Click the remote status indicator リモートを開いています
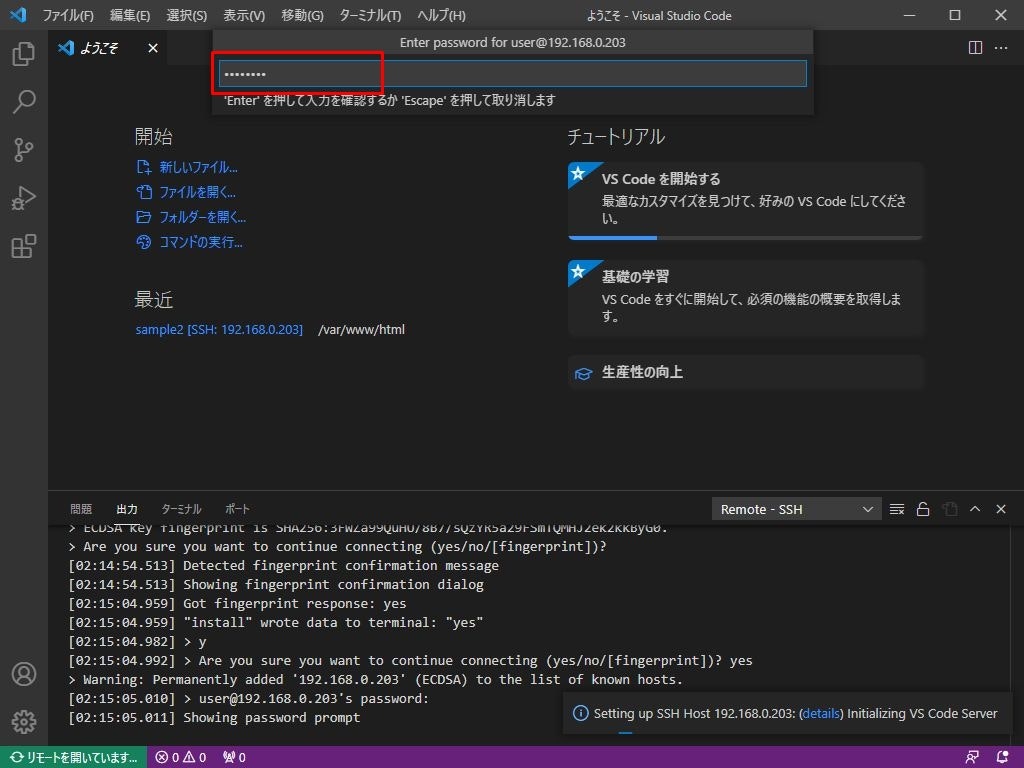Image resolution: width=1024 pixels, height=768 pixels. pyautogui.click(x=73, y=757)
